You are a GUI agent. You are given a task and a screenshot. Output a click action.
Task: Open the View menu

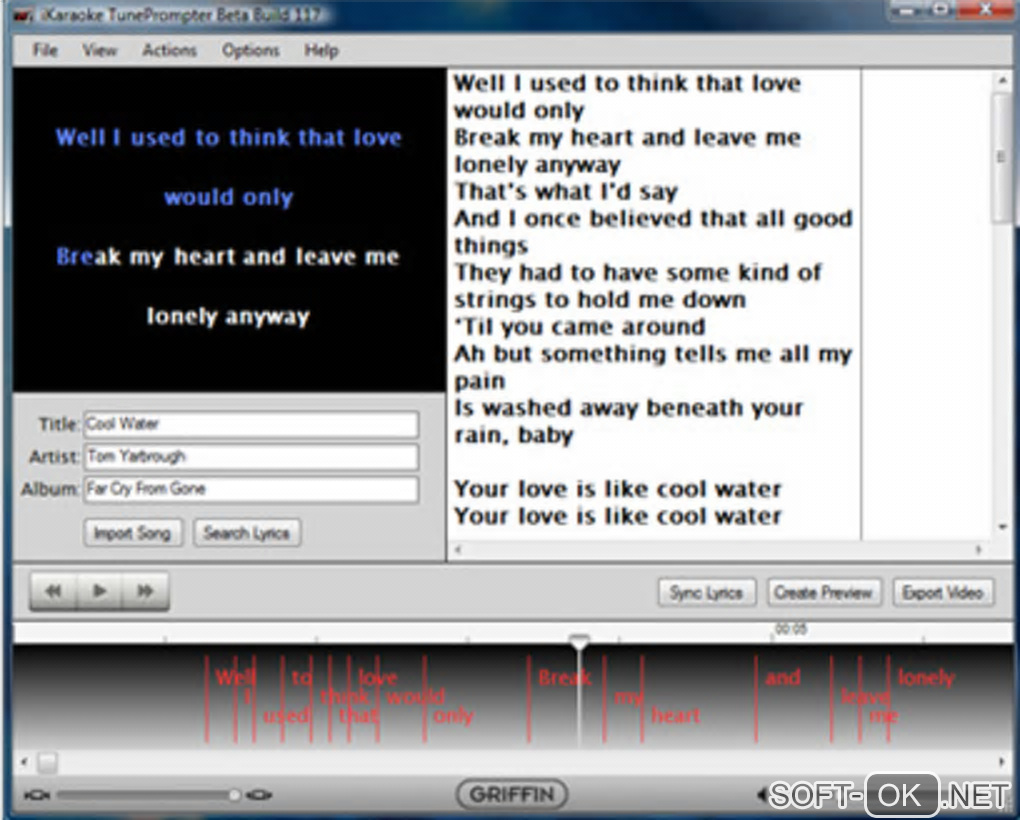click(99, 50)
